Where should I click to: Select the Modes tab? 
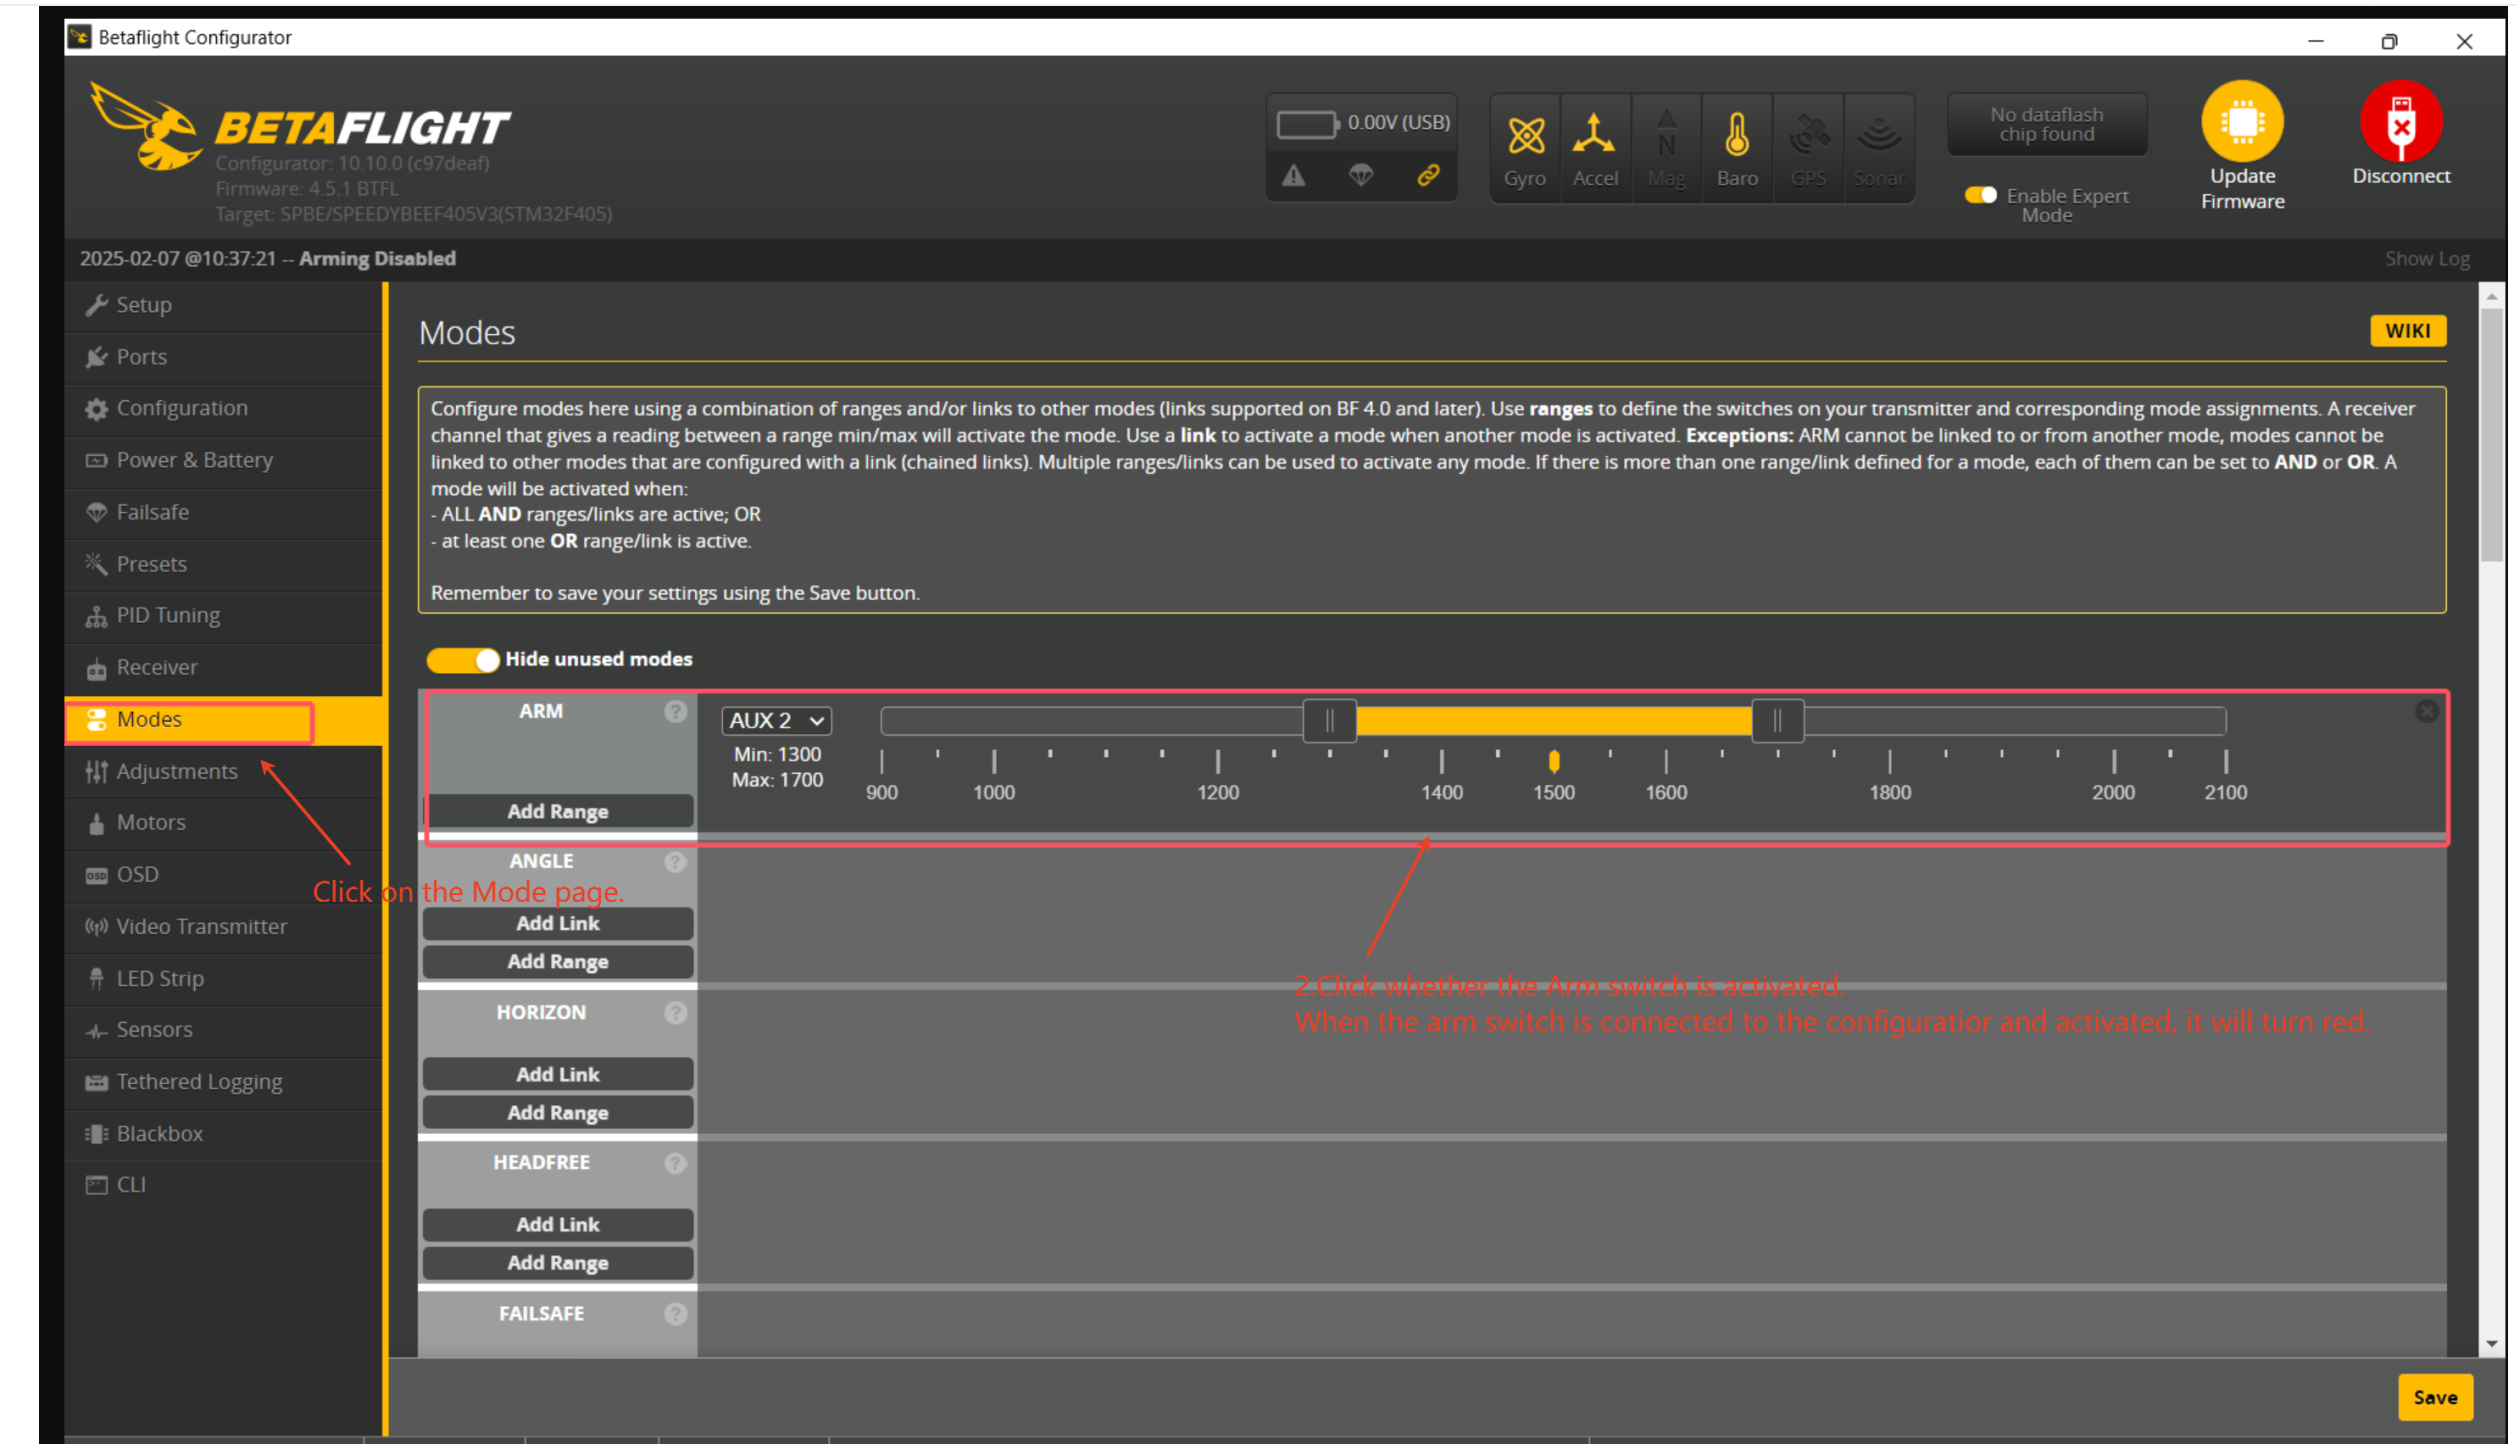tap(223, 720)
